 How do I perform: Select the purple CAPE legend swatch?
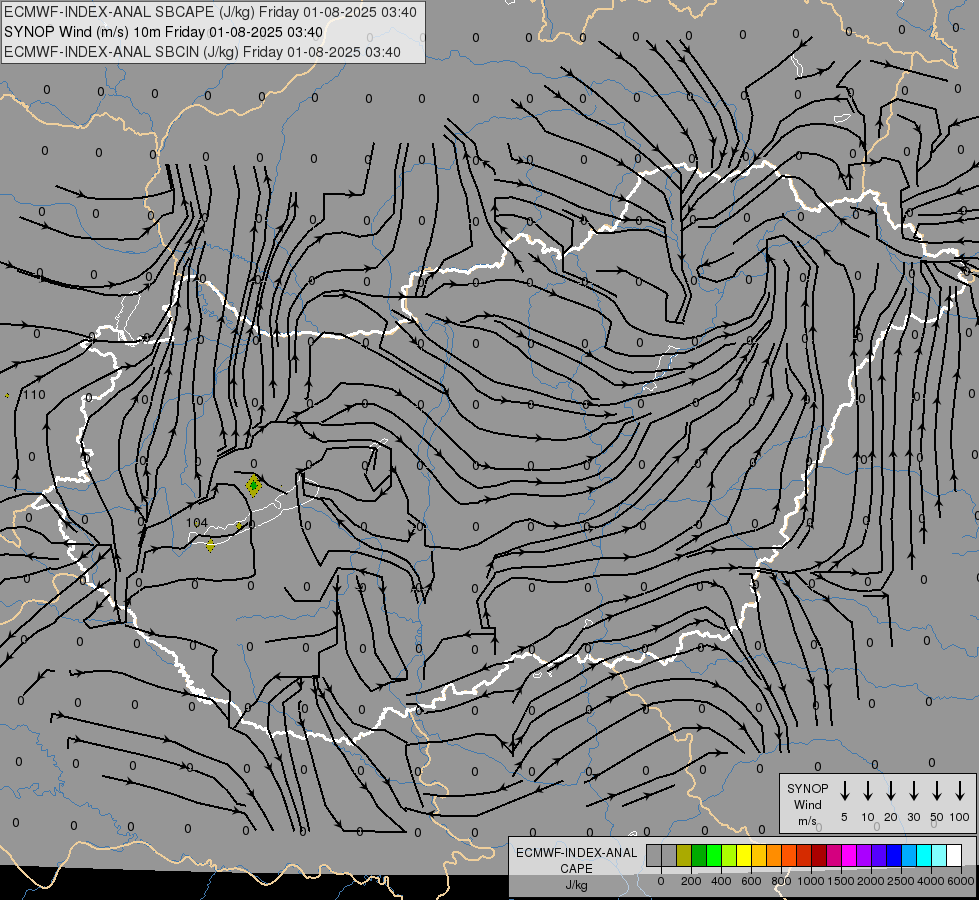pos(863,856)
